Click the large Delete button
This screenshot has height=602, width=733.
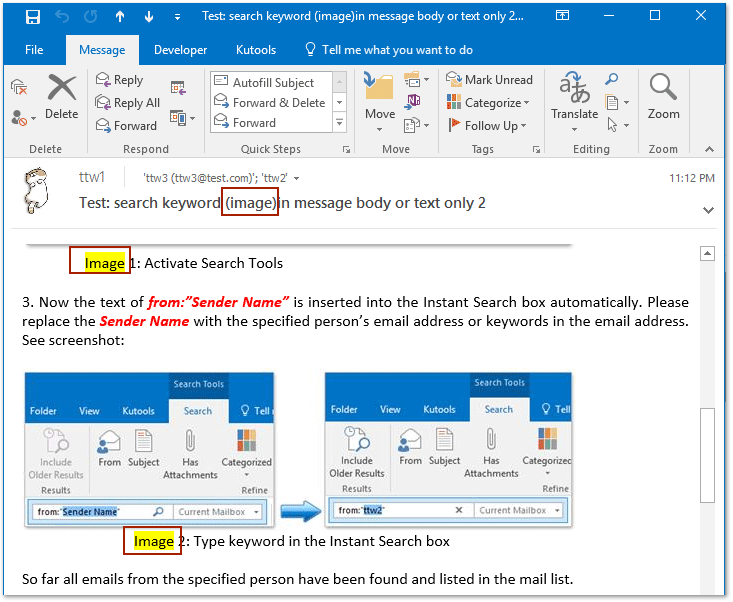[61, 97]
